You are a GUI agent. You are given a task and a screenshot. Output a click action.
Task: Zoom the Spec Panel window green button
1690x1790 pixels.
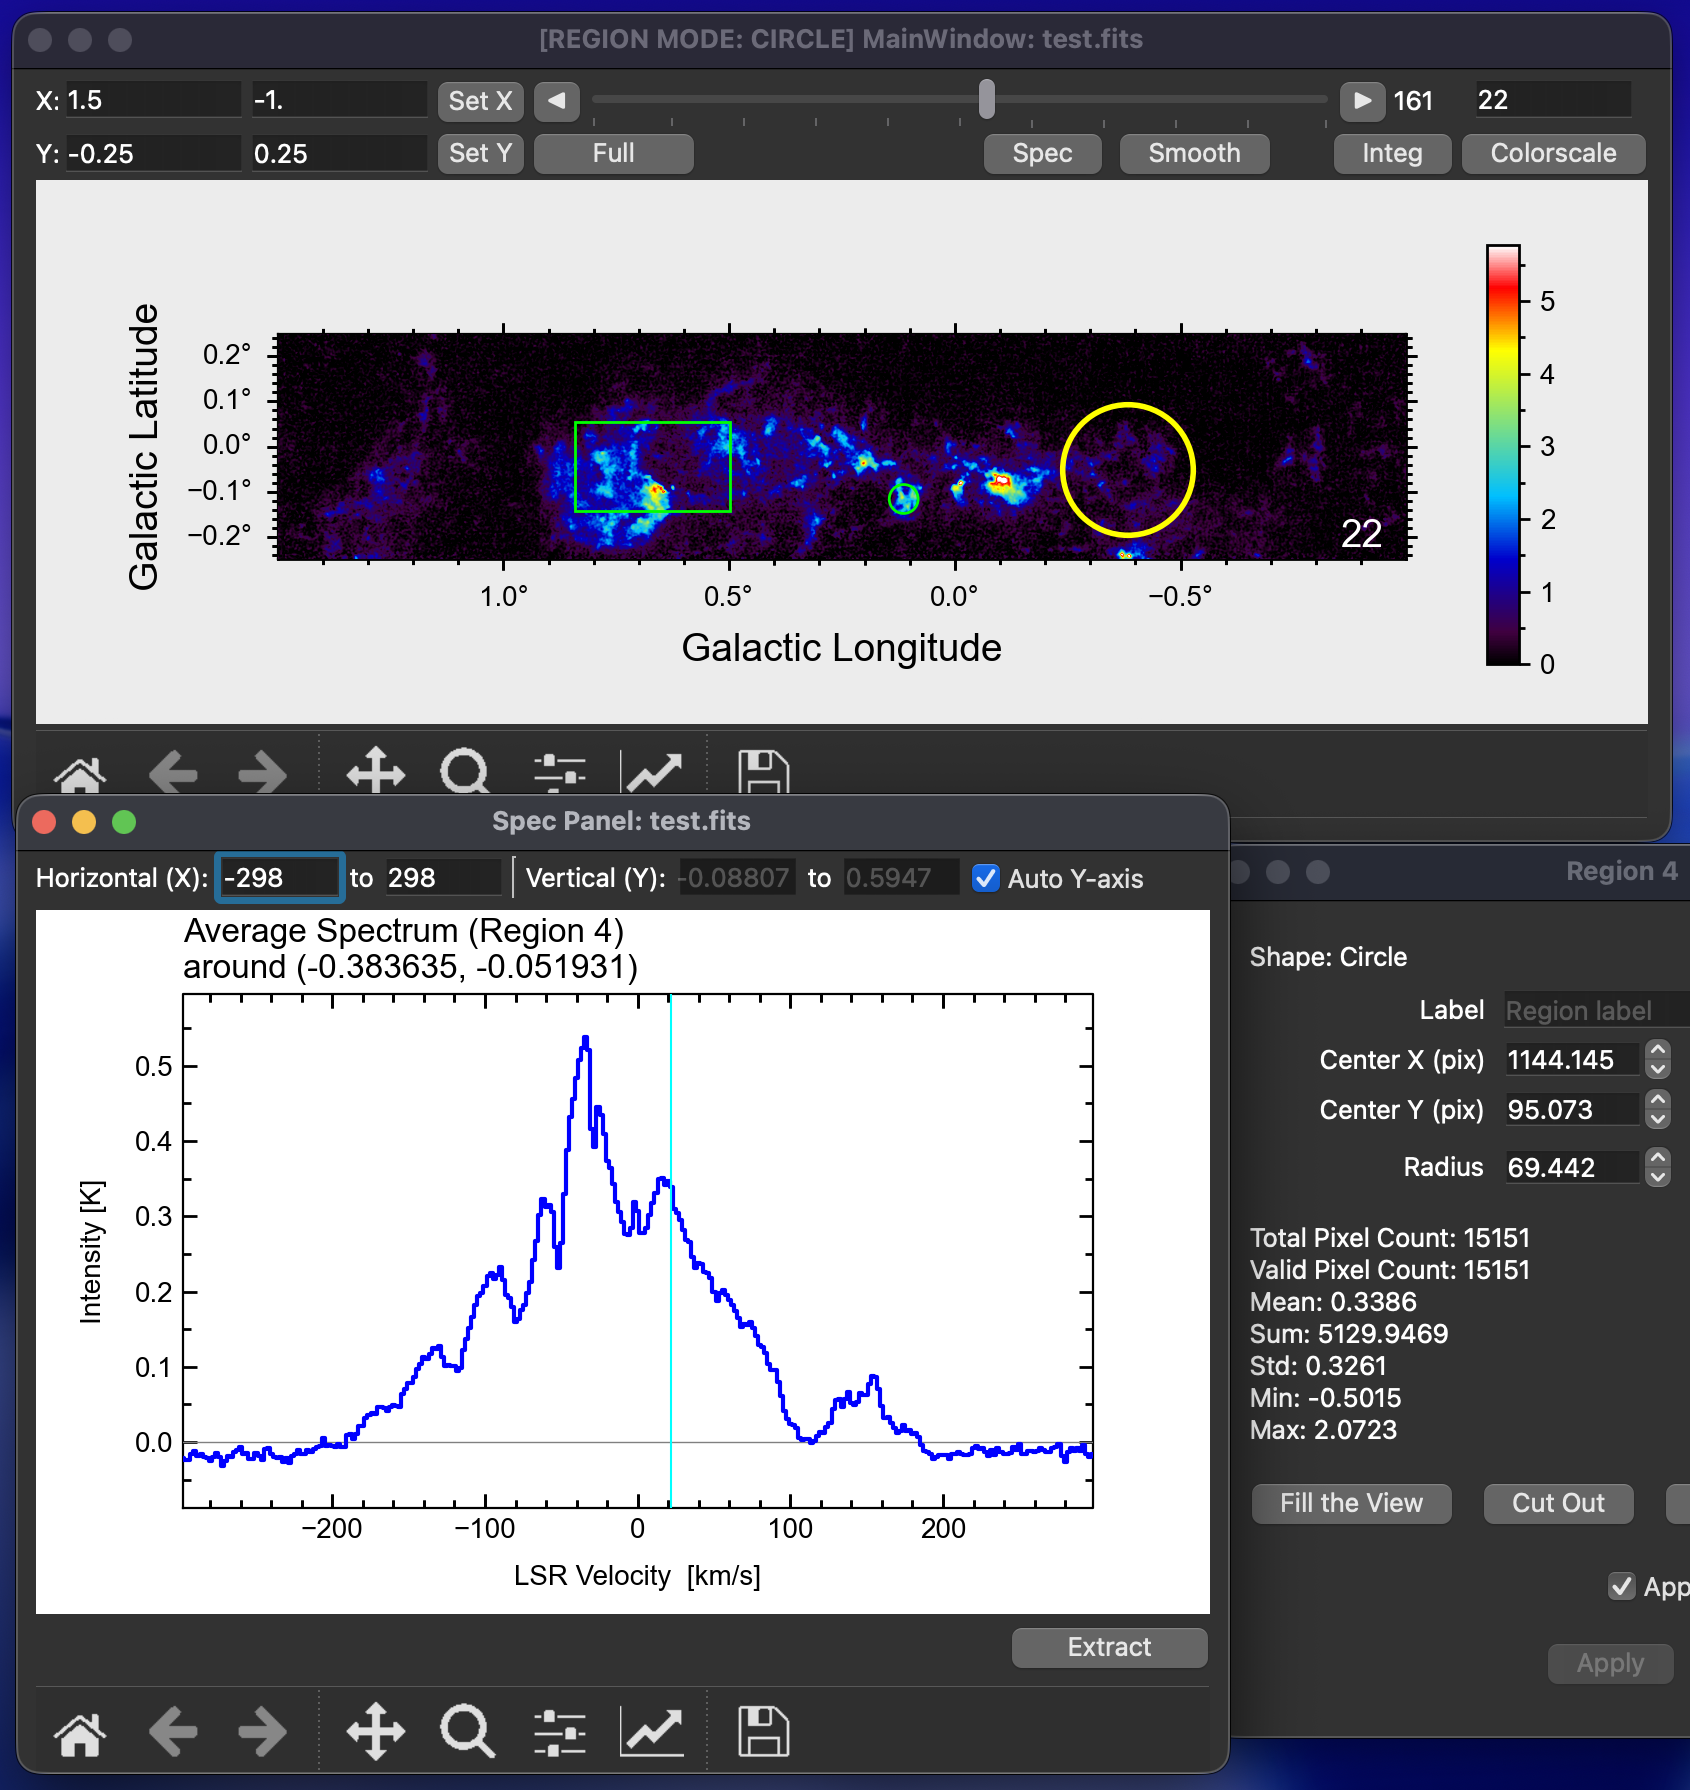[x=124, y=822]
